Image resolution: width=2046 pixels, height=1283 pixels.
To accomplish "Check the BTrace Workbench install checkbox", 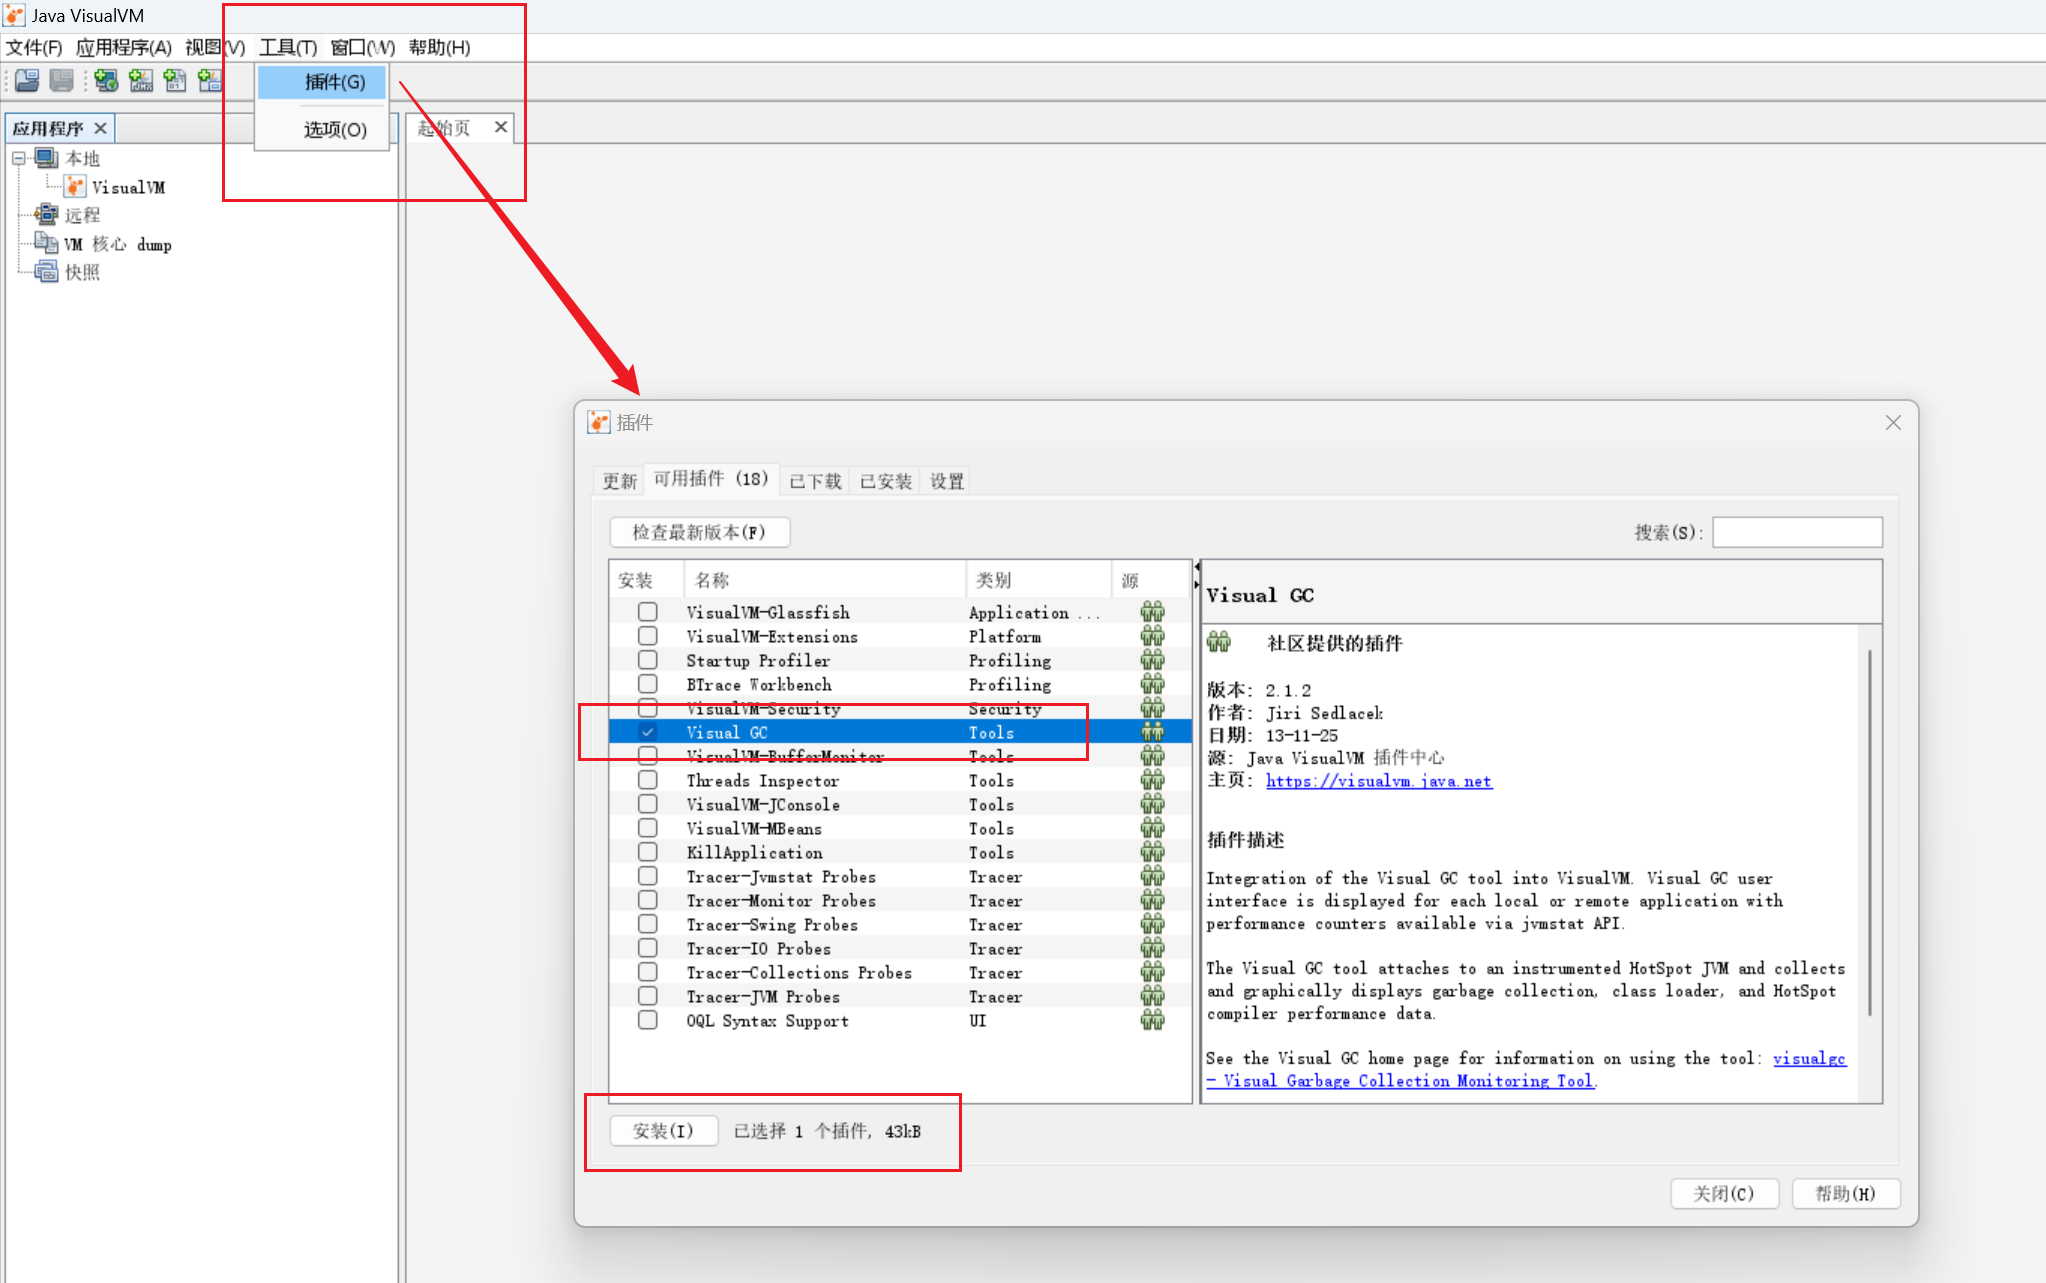I will pyautogui.click(x=648, y=684).
